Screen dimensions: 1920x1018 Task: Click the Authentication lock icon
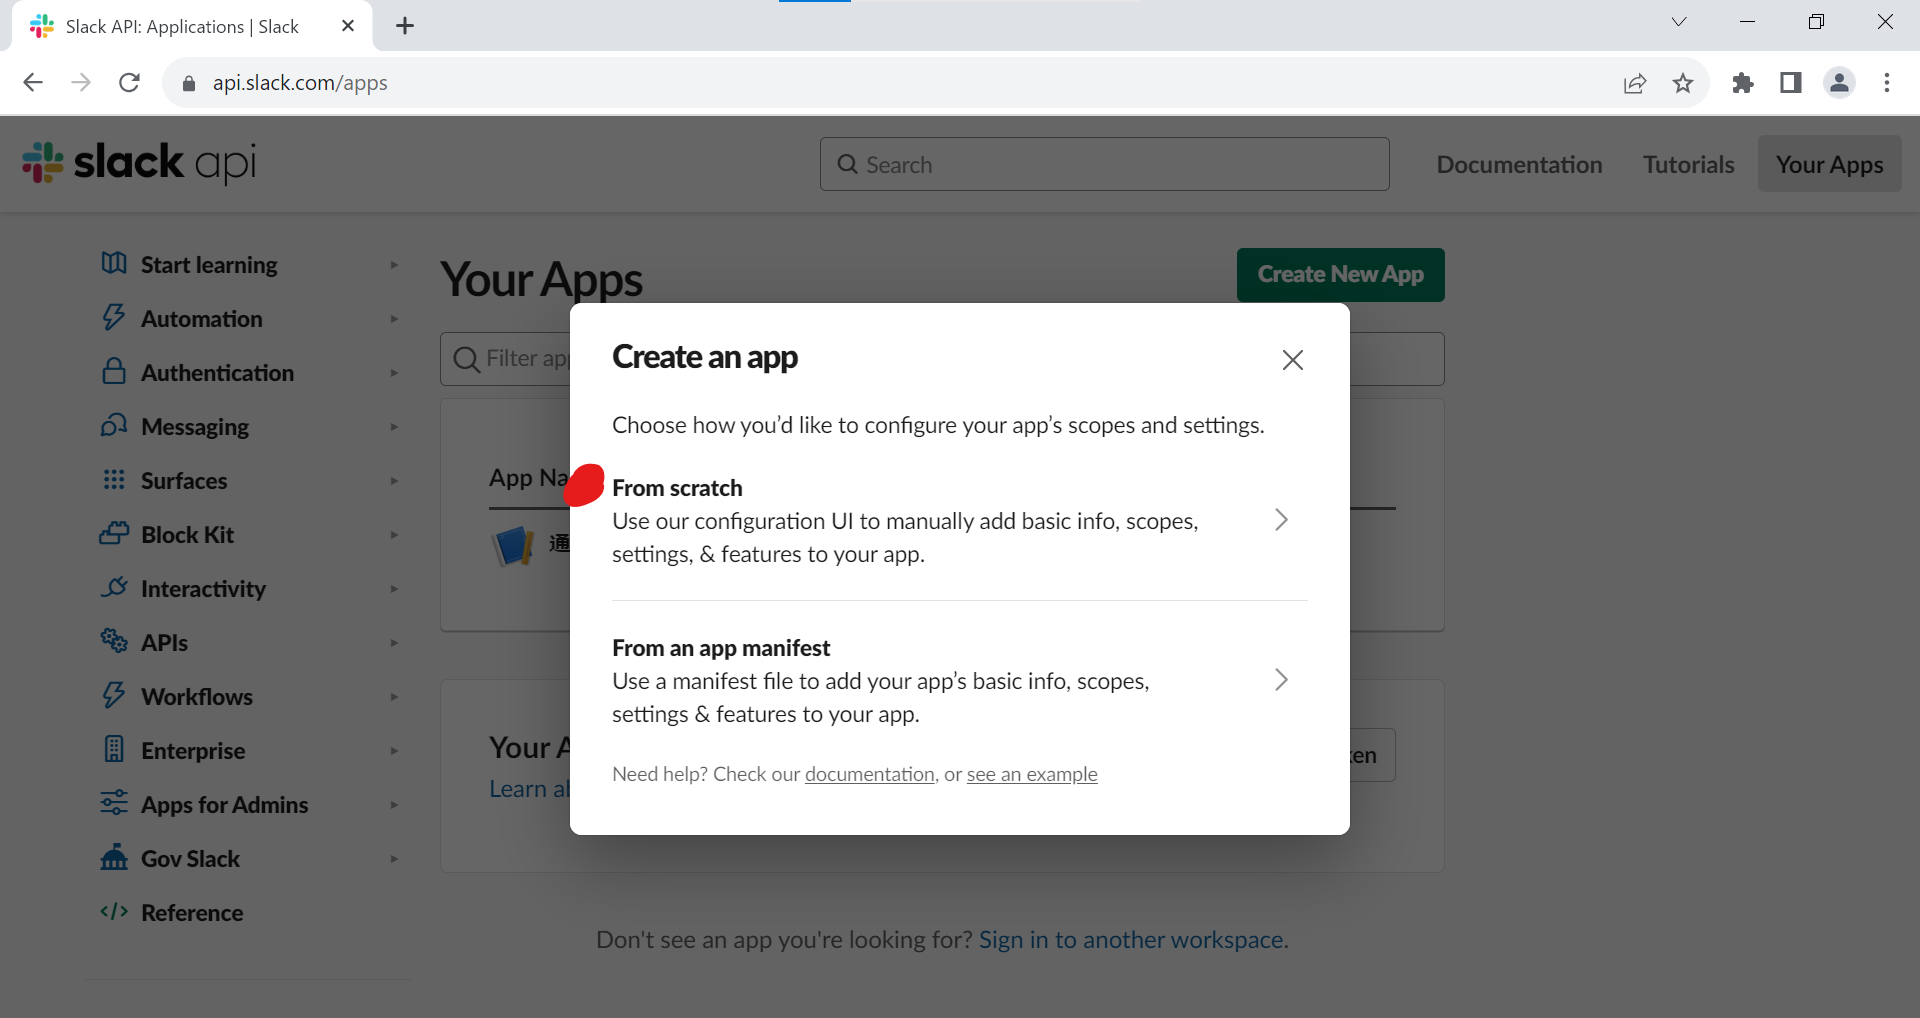pos(114,372)
